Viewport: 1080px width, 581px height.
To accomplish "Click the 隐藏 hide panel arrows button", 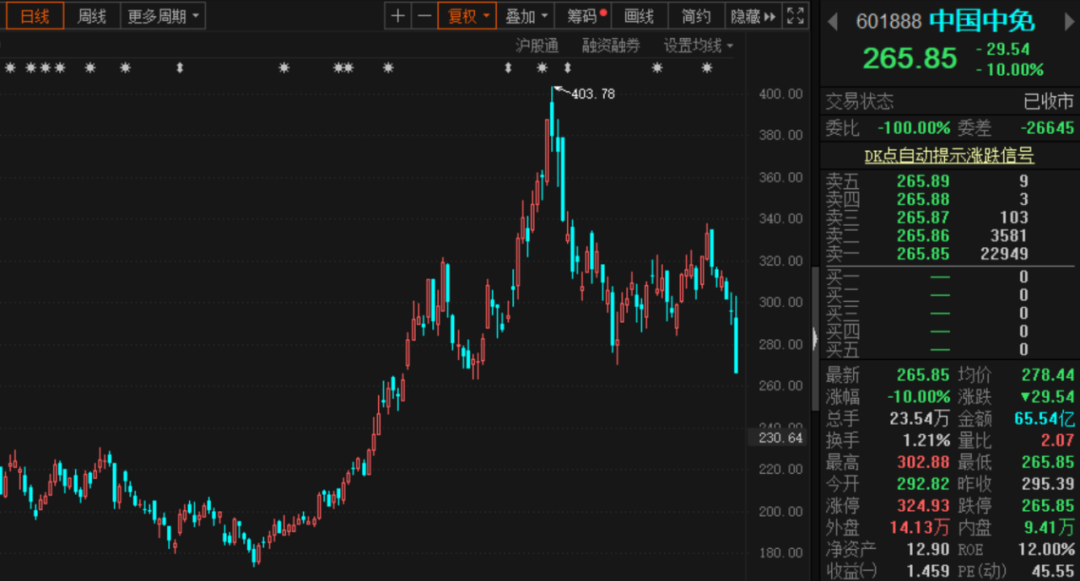I will coord(753,16).
